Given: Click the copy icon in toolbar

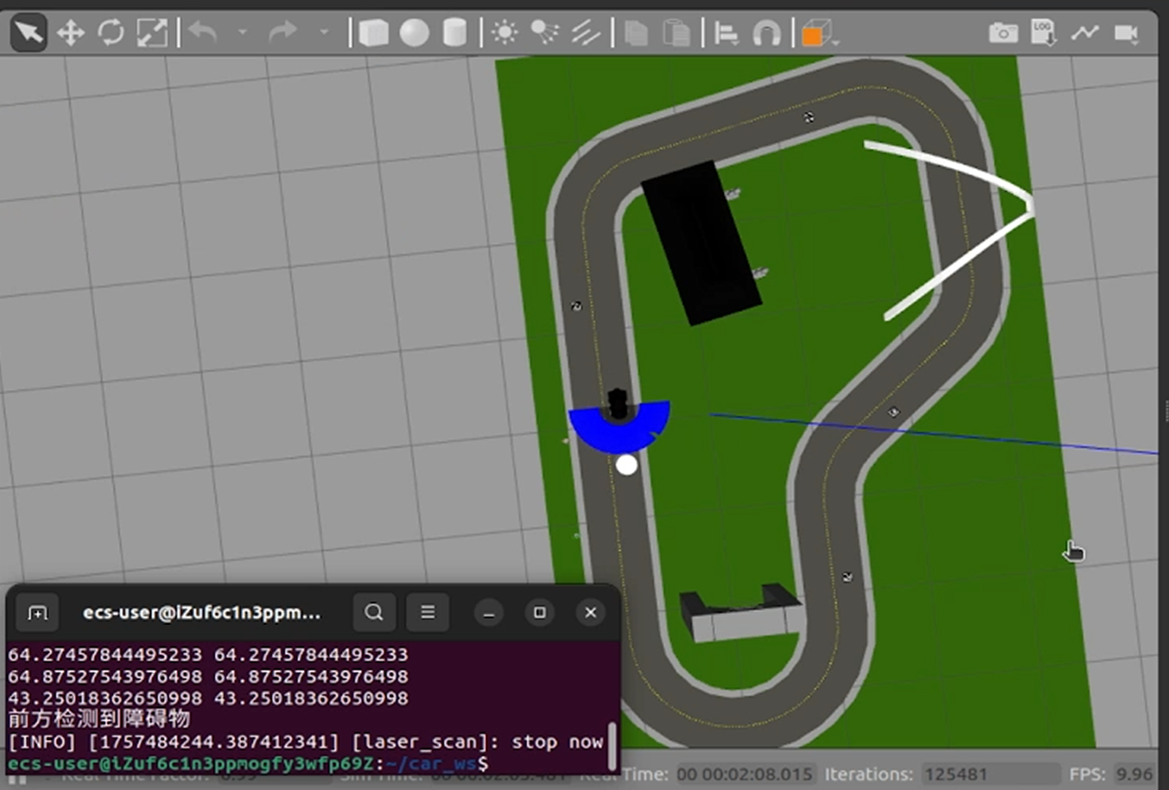Looking at the screenshot, I should pyautogui.click(x=636, y=33).
